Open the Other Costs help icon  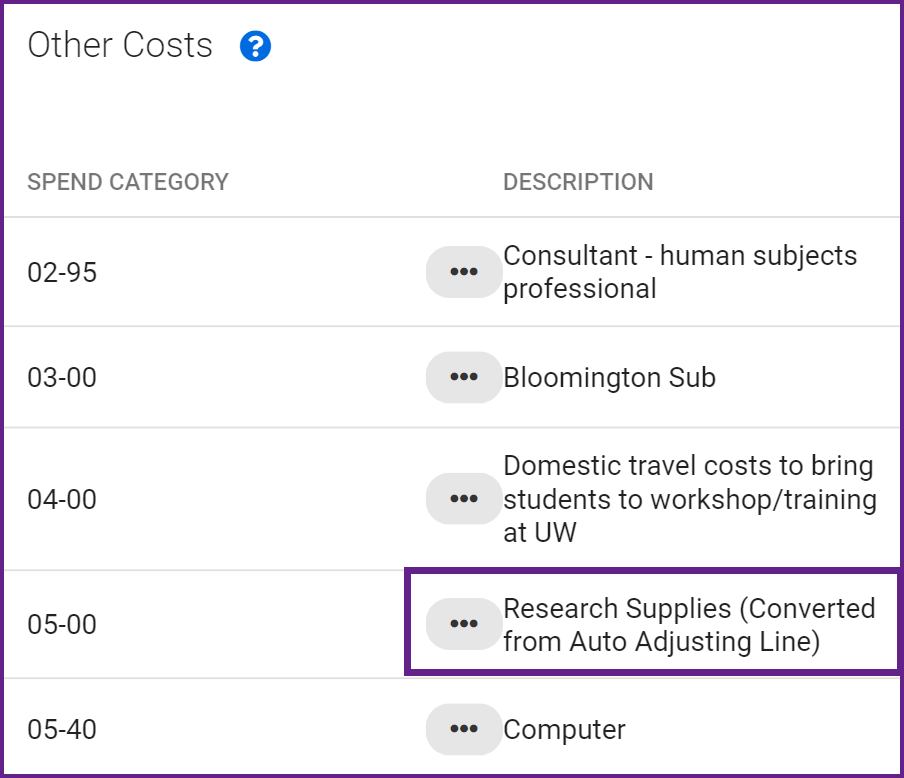[x=255, y=46]
